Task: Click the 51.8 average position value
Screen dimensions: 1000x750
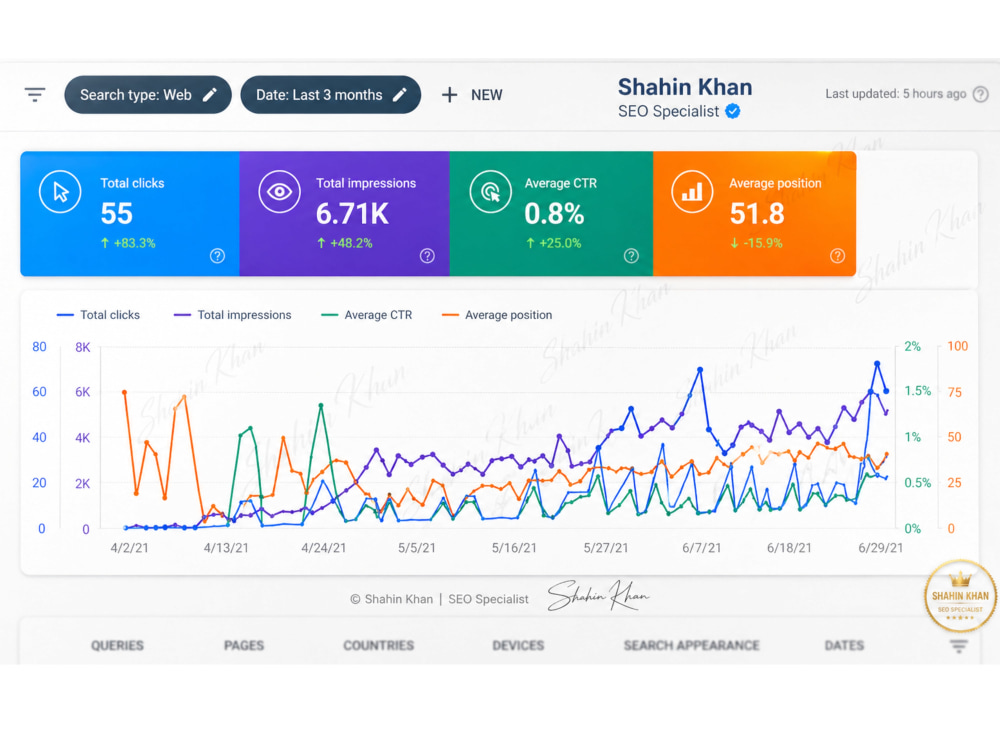Action: tap(757, 214)
